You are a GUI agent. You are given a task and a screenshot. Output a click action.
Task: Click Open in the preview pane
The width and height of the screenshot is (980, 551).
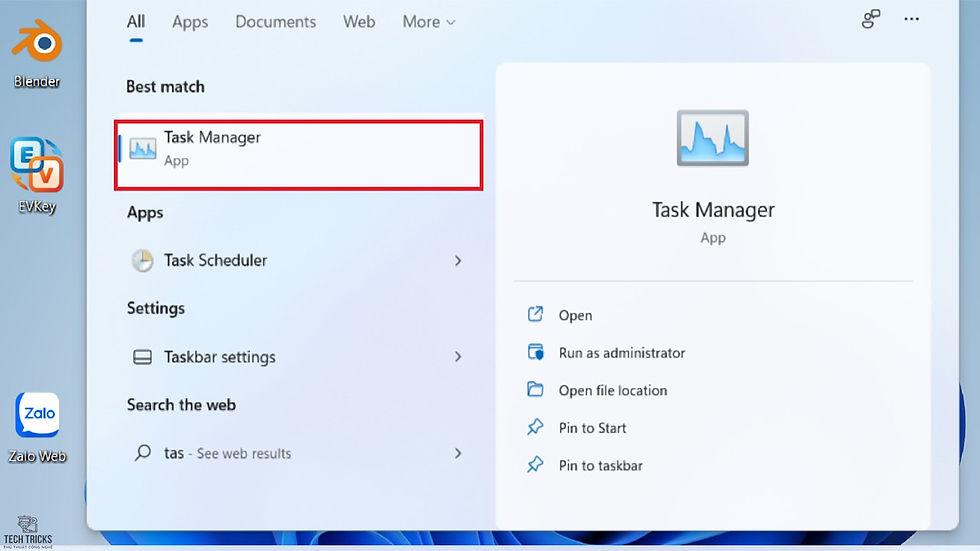pyautogui.click(x=575, y=315)
